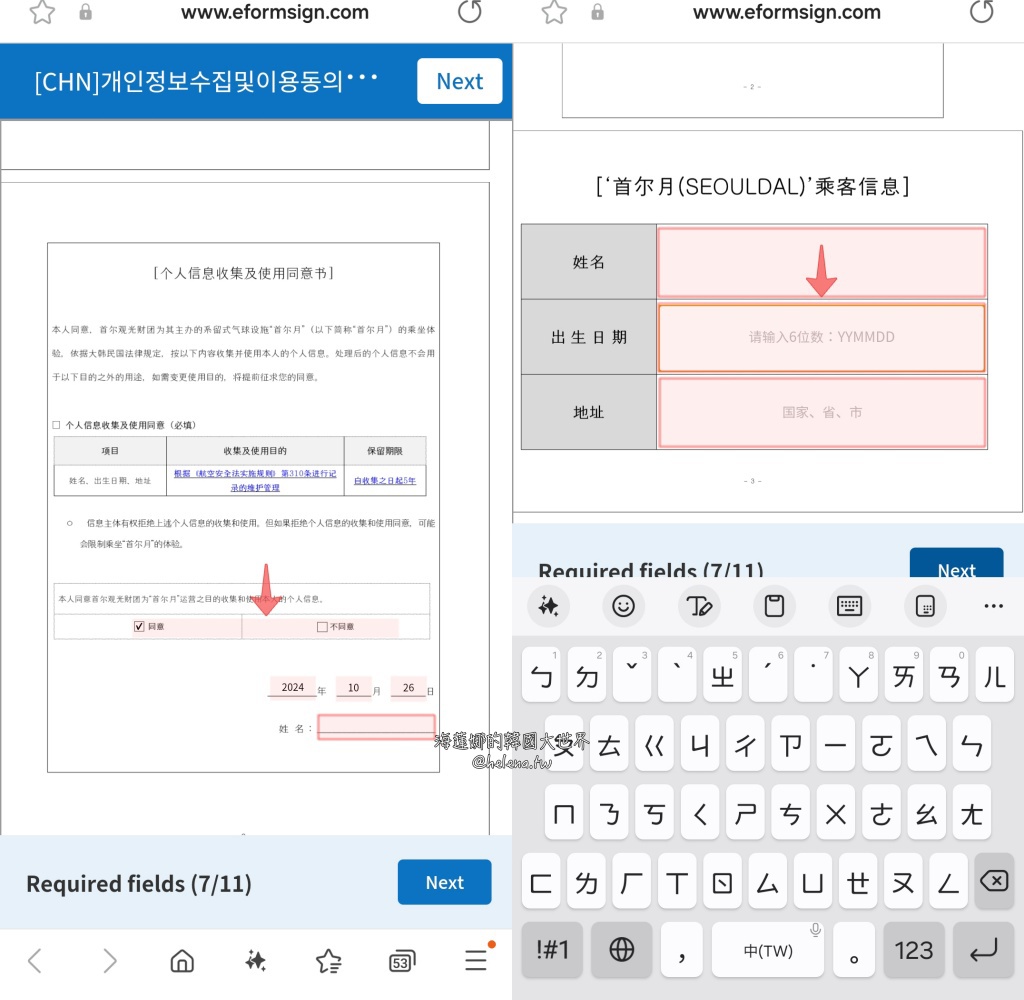Open the bookmarks star icon in bottom bar

coord(328,962)
